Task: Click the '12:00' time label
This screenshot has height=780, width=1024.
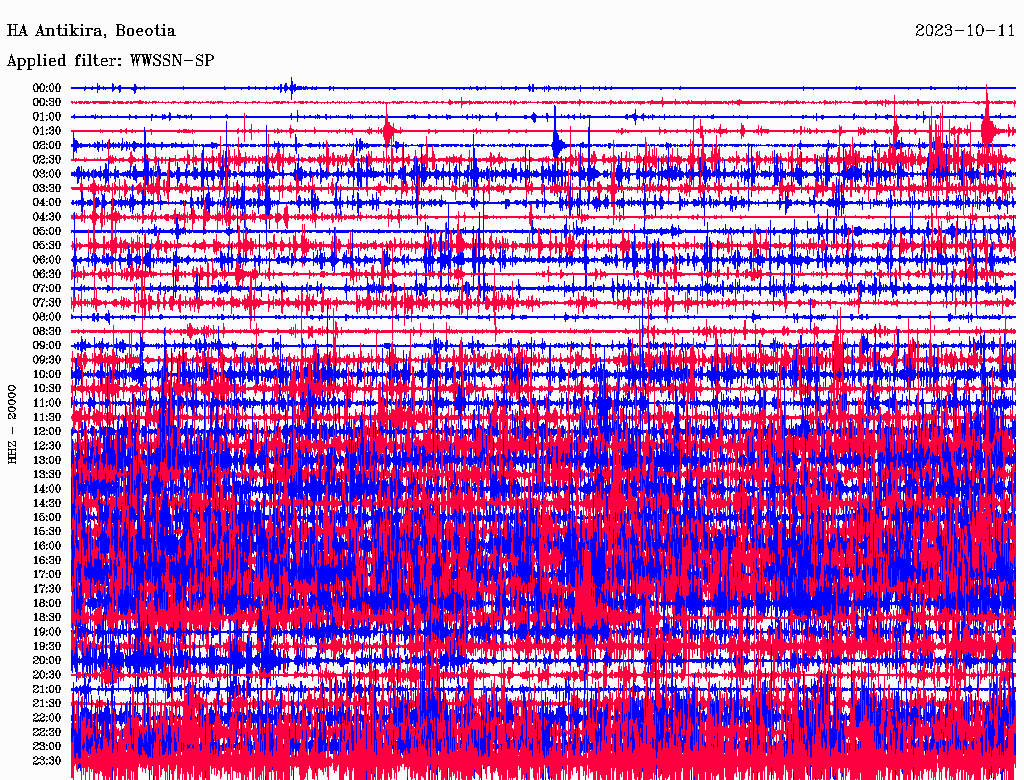Action: [47, 431]
